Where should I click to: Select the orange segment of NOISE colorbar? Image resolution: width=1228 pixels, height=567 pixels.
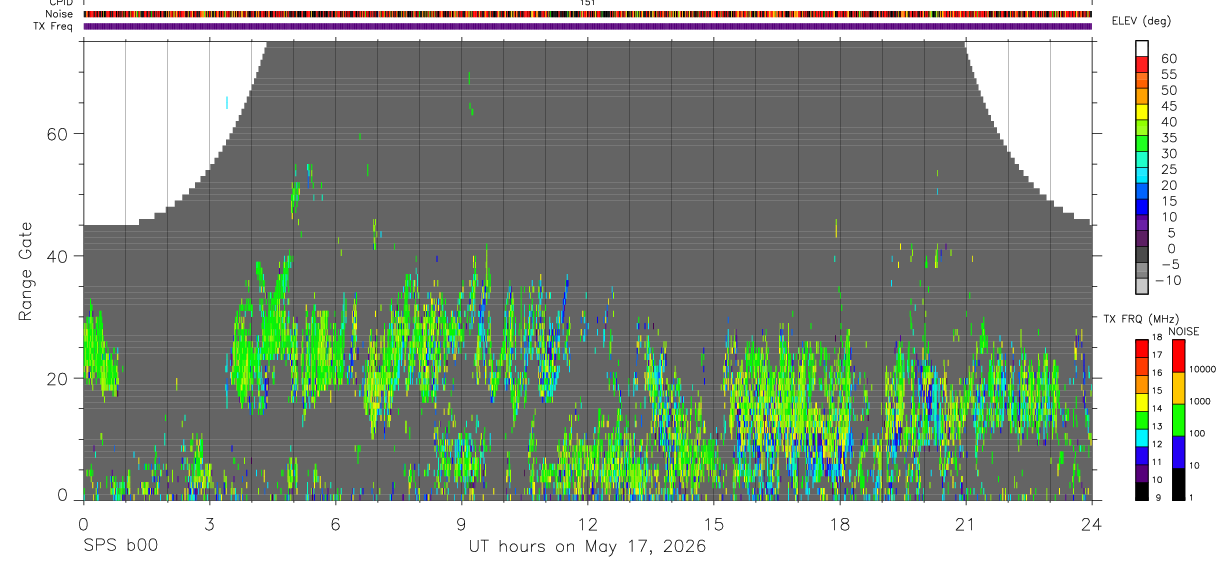(x=1178, y=388)
